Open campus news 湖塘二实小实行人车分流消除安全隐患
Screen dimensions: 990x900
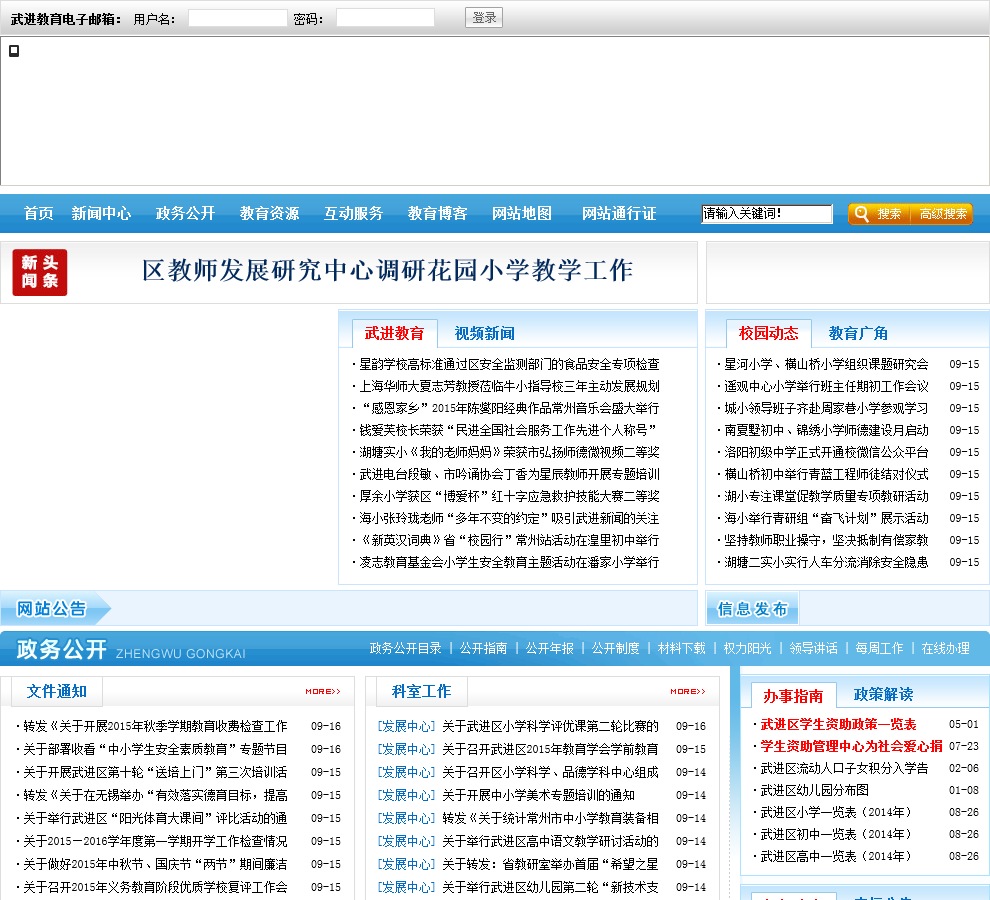826,562
